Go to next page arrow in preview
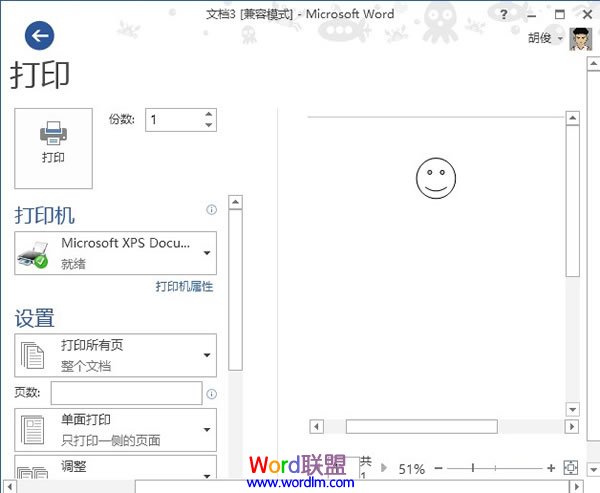Viewport: 600px width, 493px height. 383,467
